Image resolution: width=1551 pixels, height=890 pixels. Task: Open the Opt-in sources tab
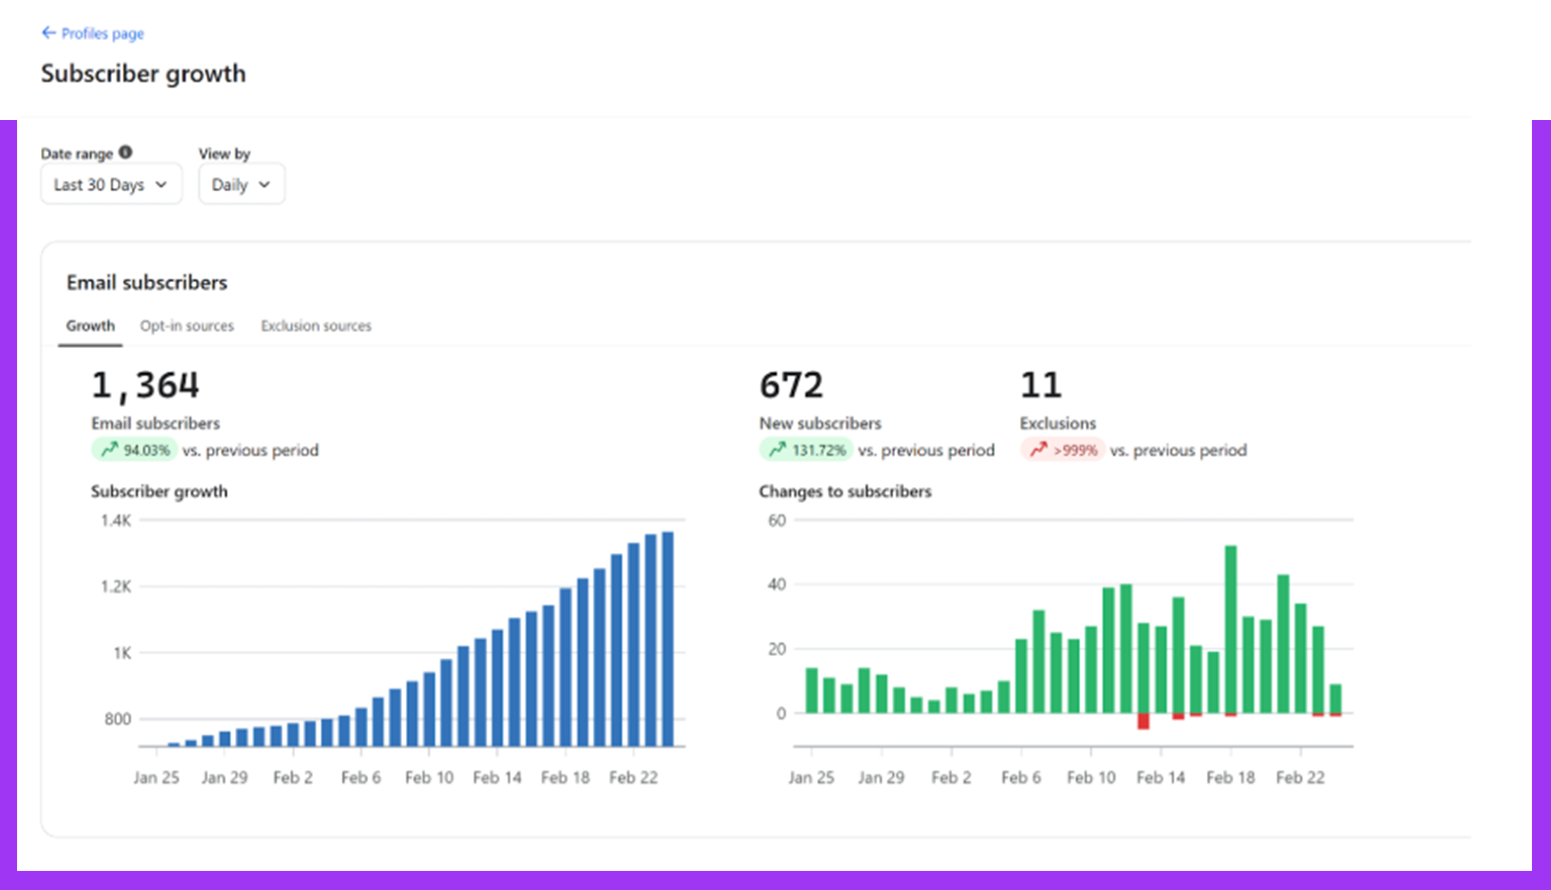point(187,326)
